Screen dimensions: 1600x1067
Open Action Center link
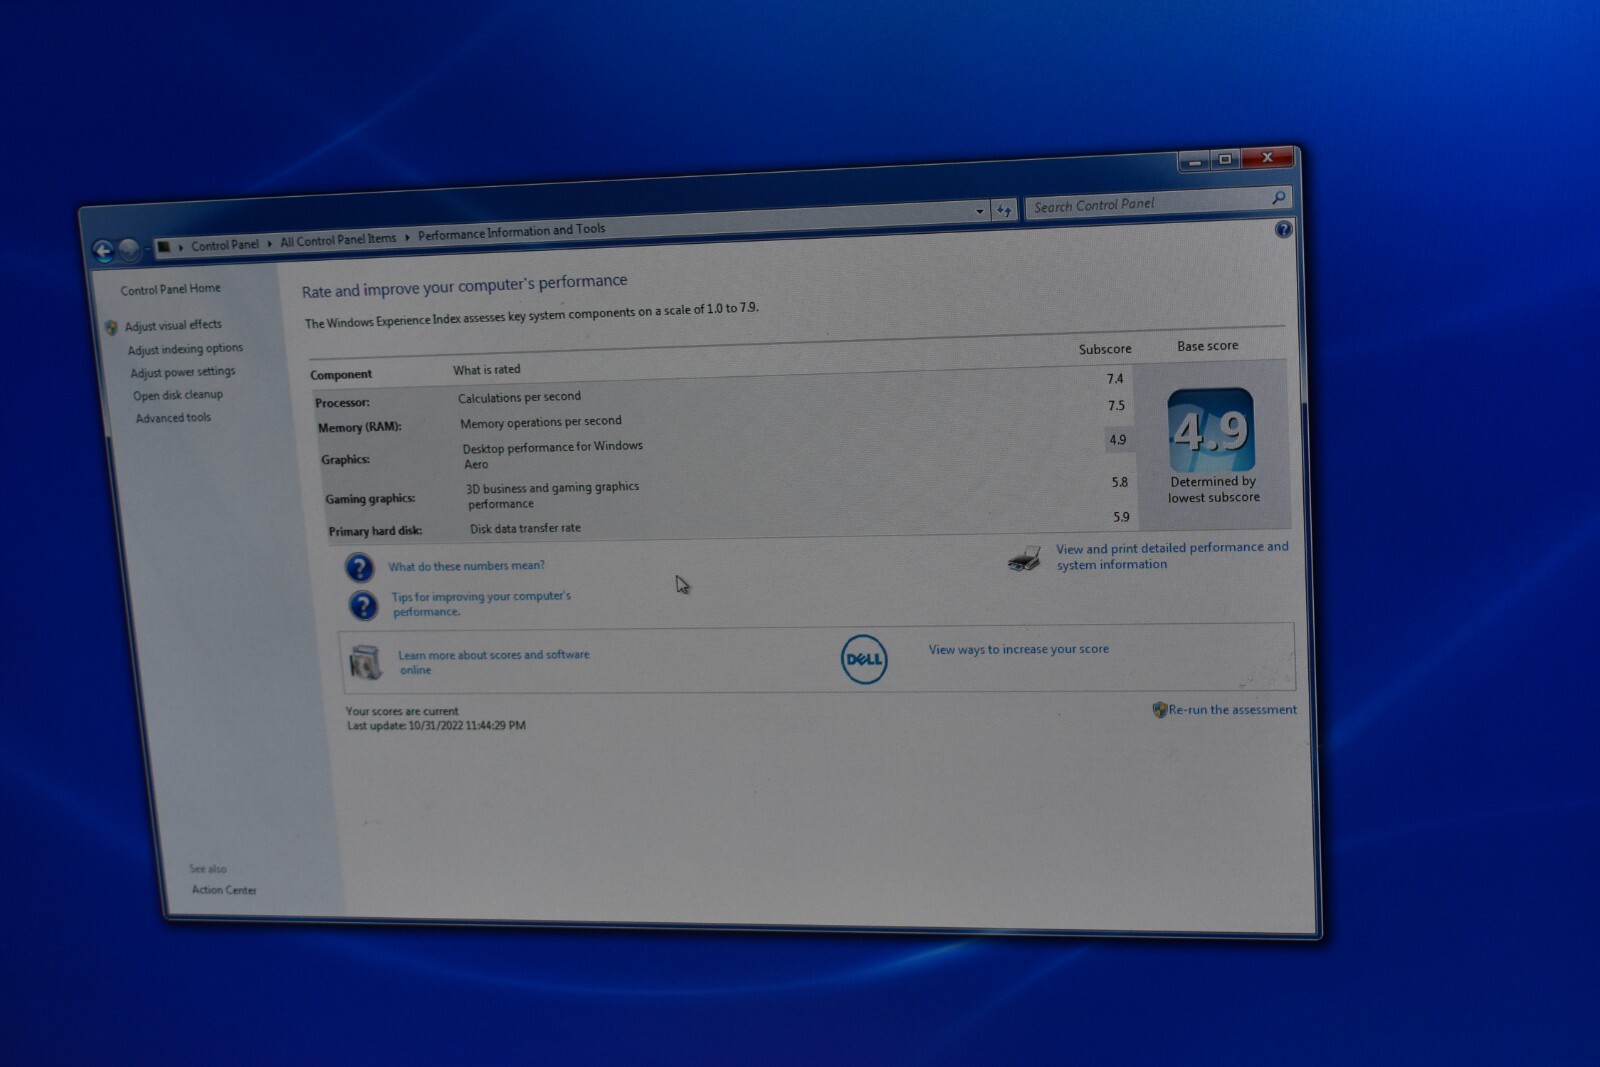(x=224, y=890)
